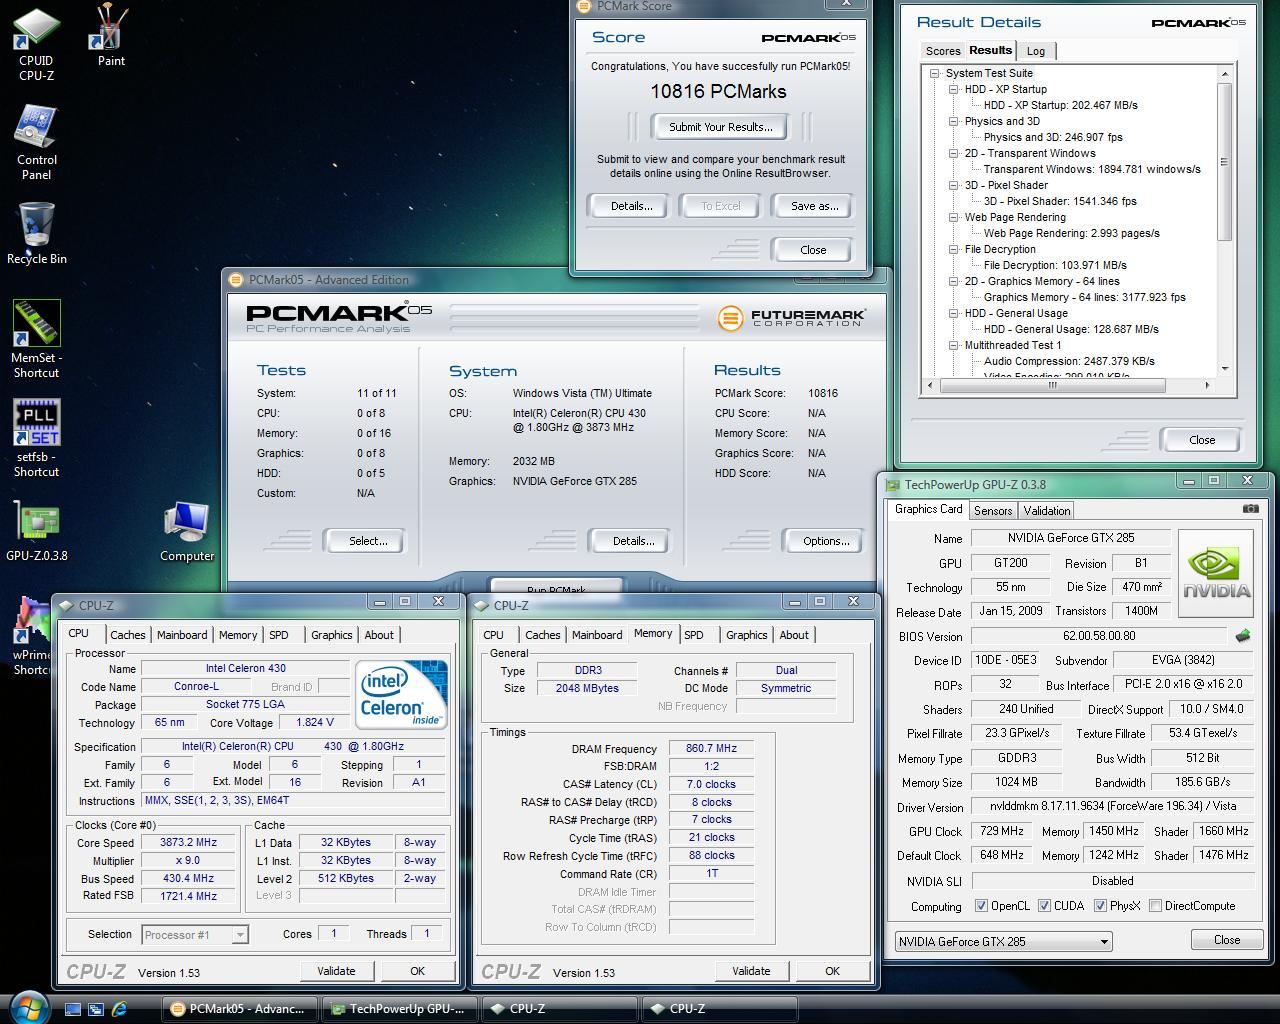This screenshot has width=1280, height=1024.
Task: Collapse the 2D - Transparent Windows node
Action: point(954,153)
